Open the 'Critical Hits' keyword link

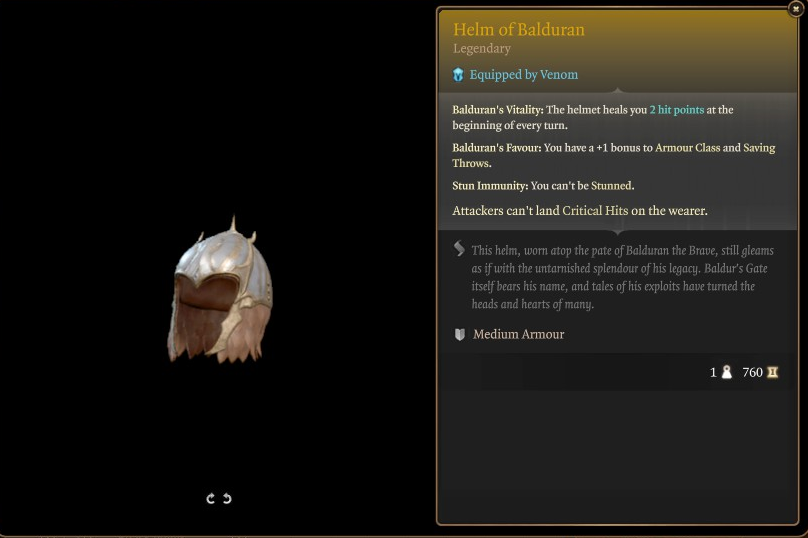(x=595, y=211)
